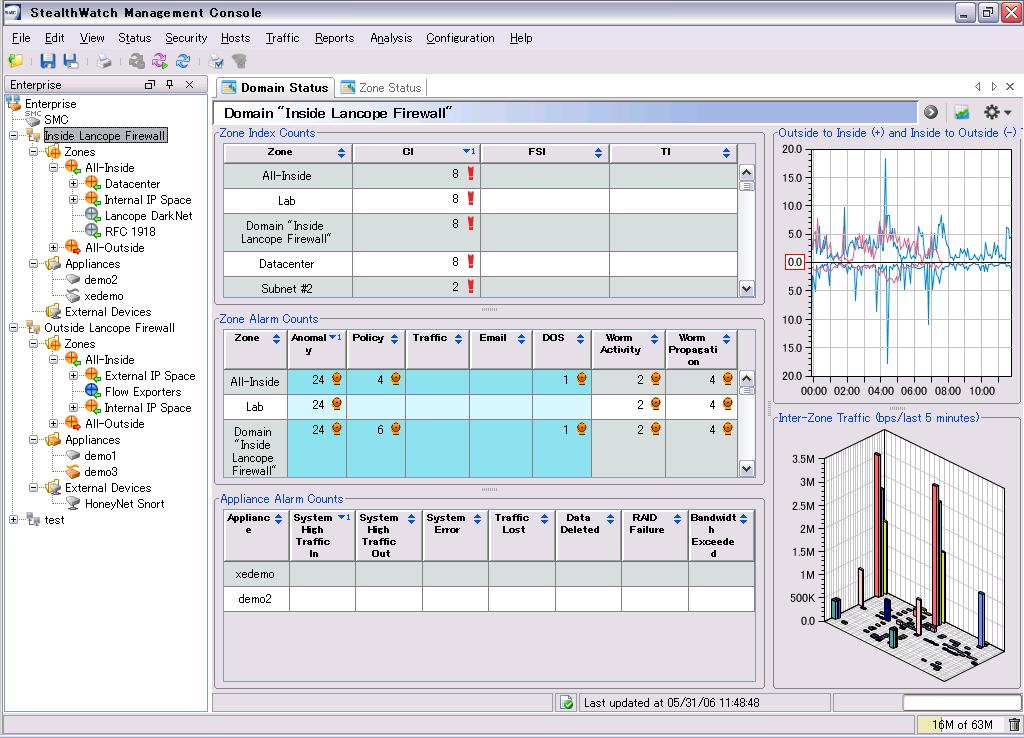Click the blue Refresh arrows icon
Viewport: 1024px width, 738px height.
183,61
